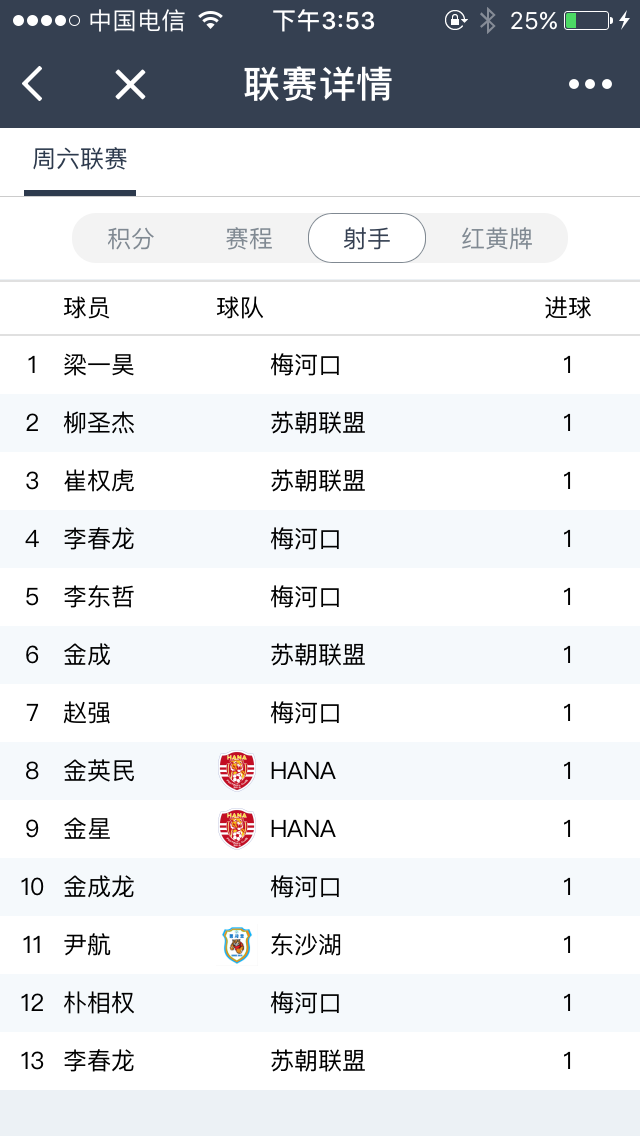Open player 柳圣杰 row
This screenshot has width=640, height=1136.
coord(99,423)
